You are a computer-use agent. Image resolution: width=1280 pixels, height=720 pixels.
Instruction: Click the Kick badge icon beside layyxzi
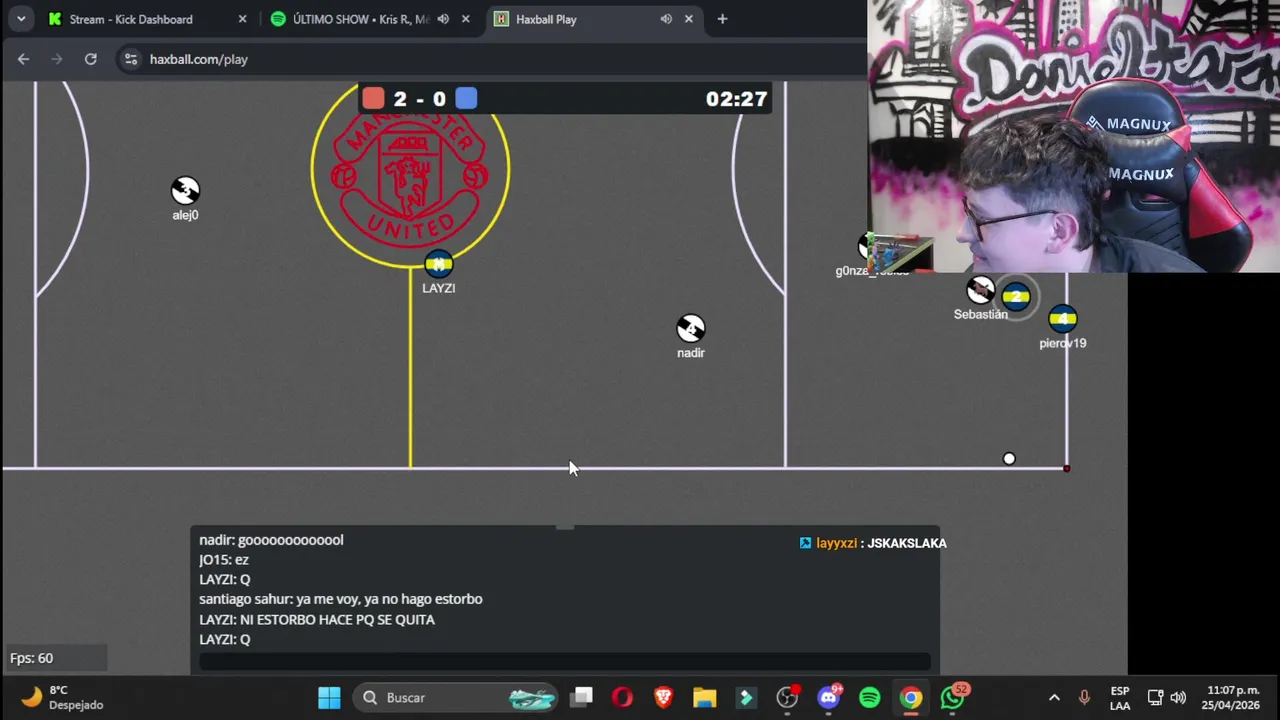click(805, 543)
